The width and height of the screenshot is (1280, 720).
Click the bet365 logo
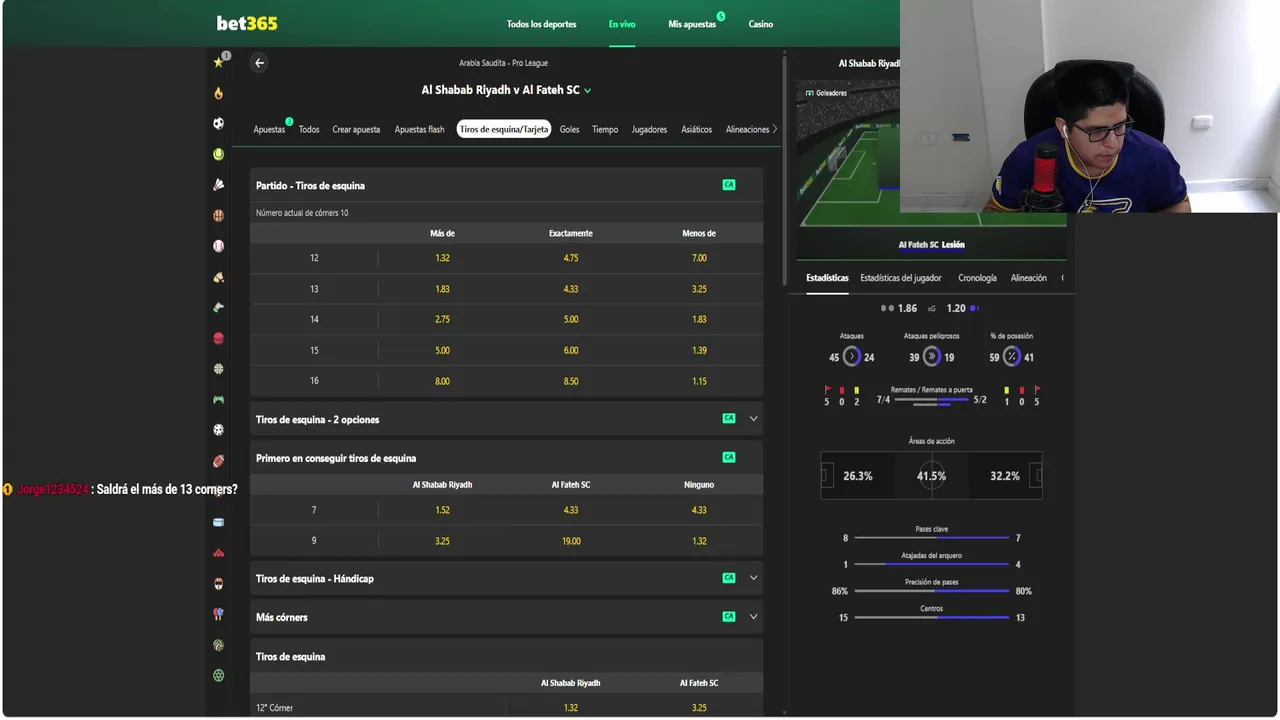click(x=247, y=23)
